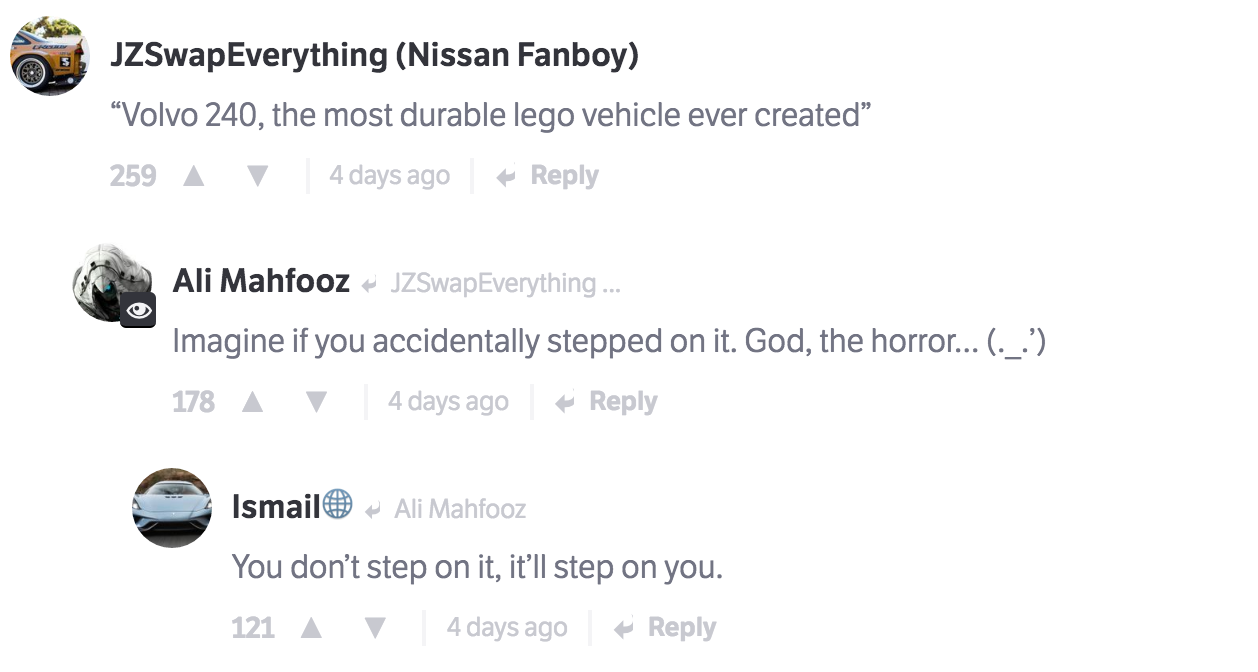The image size is (1258, 672).
Task: Upvote Ismail's reply comment
Action: (311, 628)
